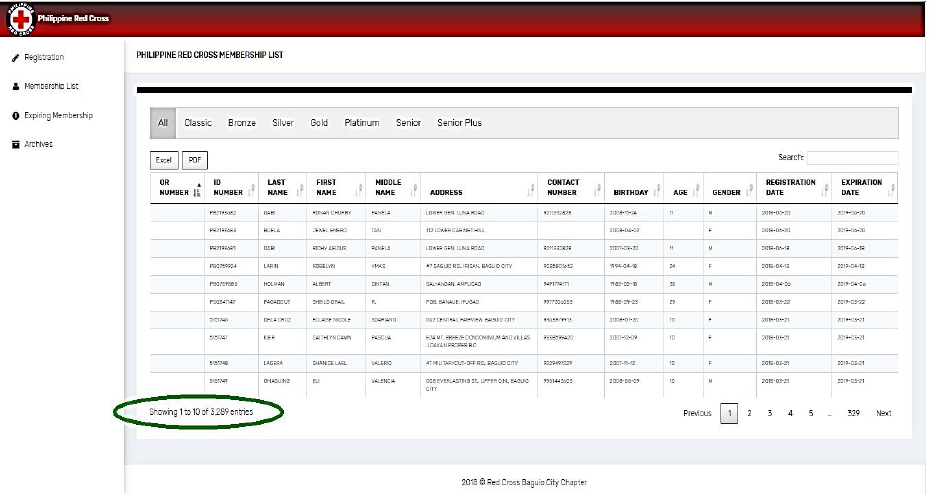936x495 pixels.
Task: Click last name cell DELA CRUZ
Action: click(277, 320)
